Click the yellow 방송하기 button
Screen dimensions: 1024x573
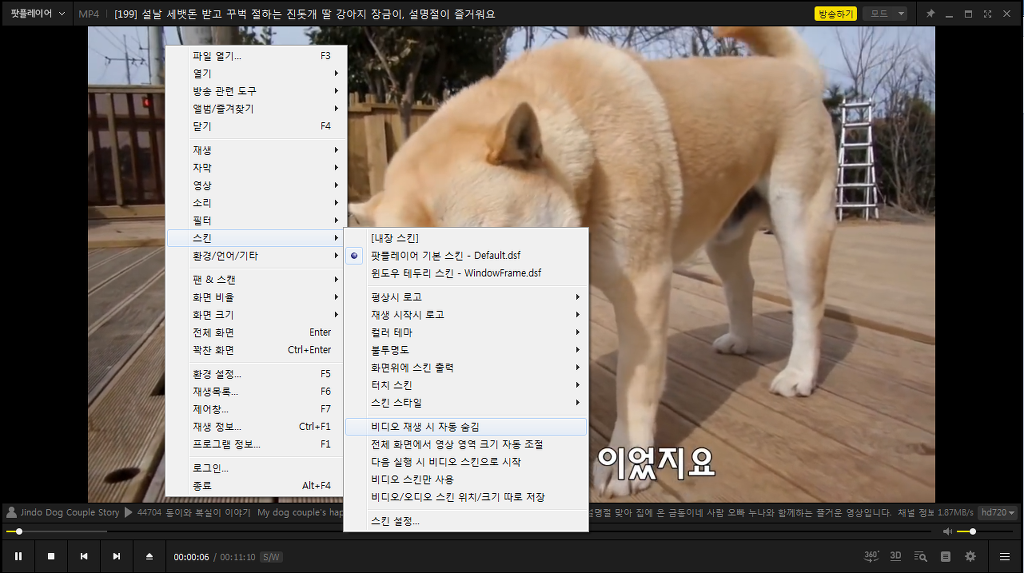[x=835, y=14]
